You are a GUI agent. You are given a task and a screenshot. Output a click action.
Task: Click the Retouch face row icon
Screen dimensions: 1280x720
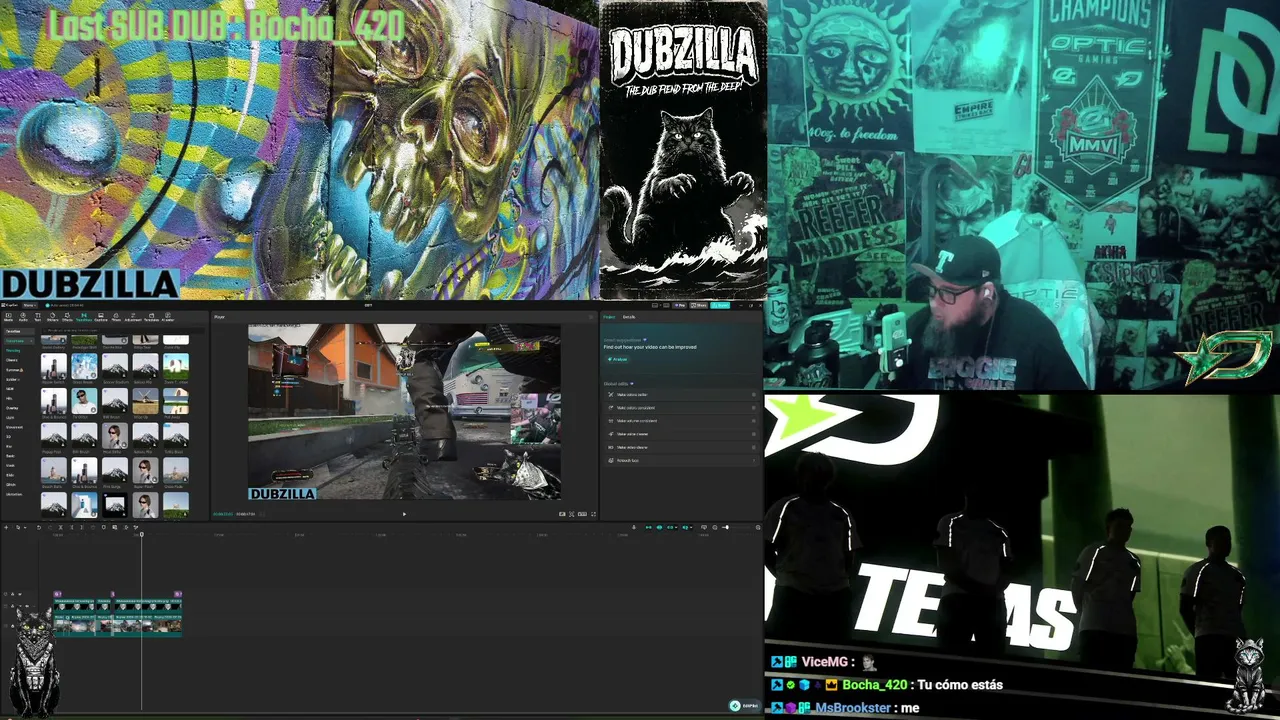(x=611, y=460)
